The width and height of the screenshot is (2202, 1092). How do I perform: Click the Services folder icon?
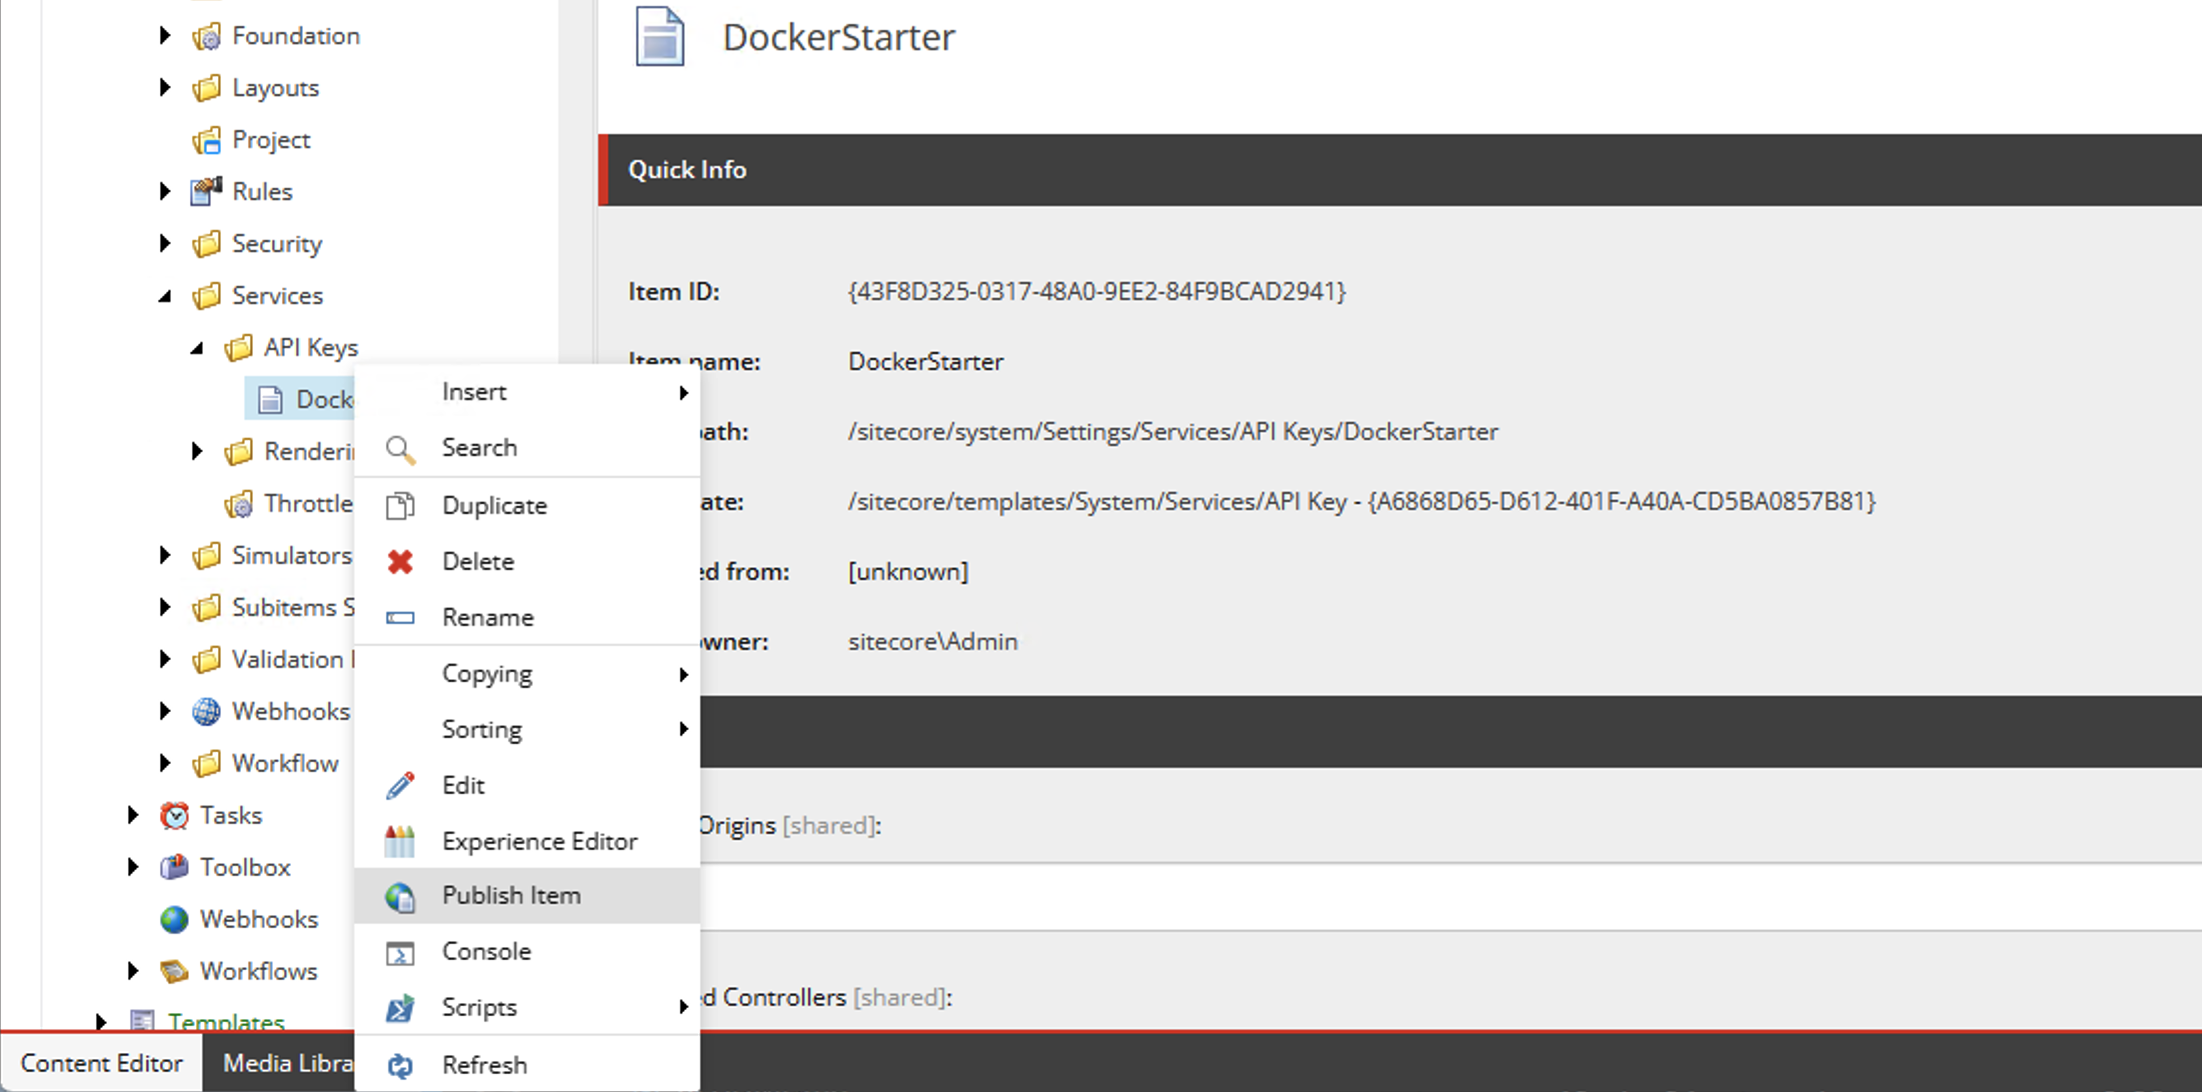pos(207,296)
